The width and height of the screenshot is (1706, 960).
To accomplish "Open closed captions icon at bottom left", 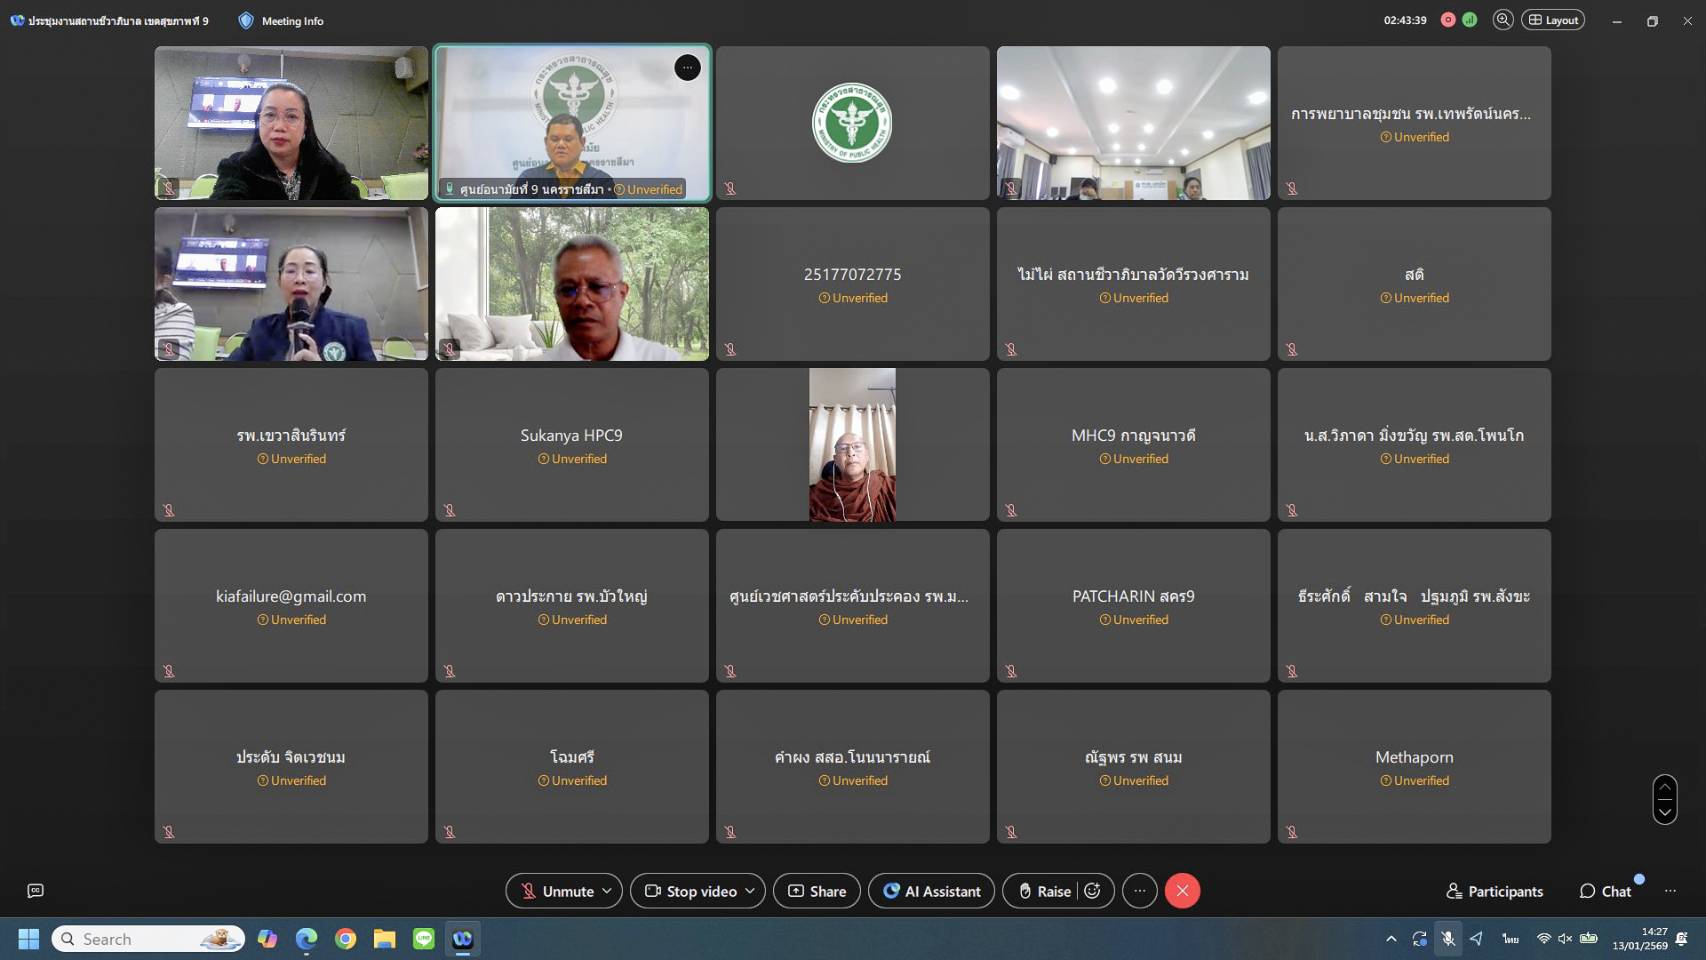I will click(36, 891).
